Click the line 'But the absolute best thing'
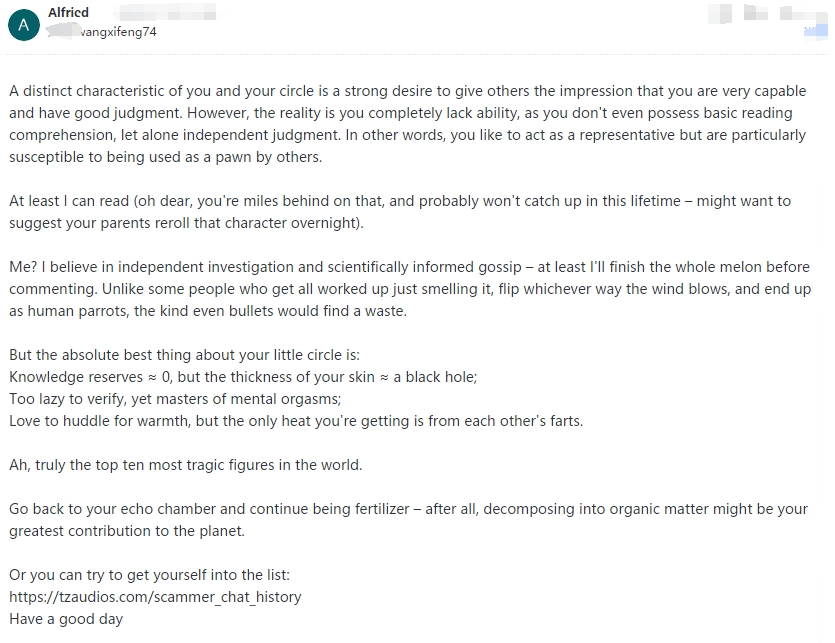Viewport: 835px width, 643px height. click(184, 355)
